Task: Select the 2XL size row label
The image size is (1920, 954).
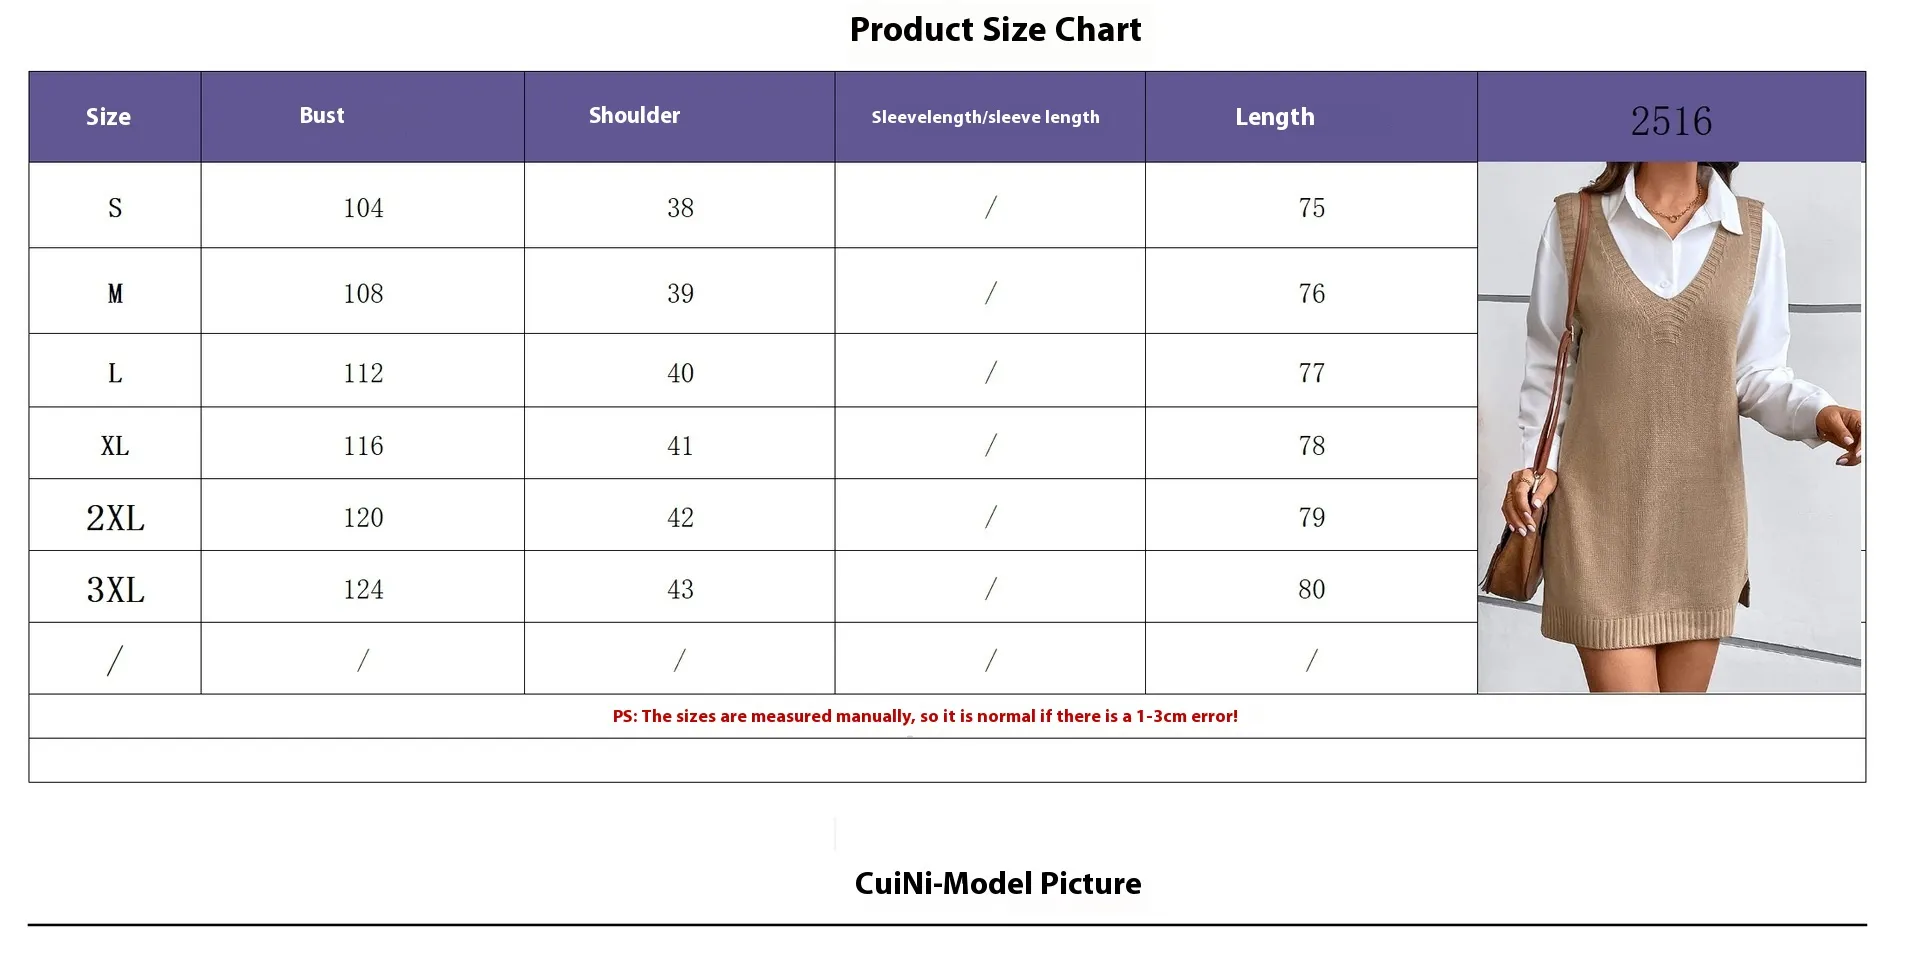Action: 115,518
